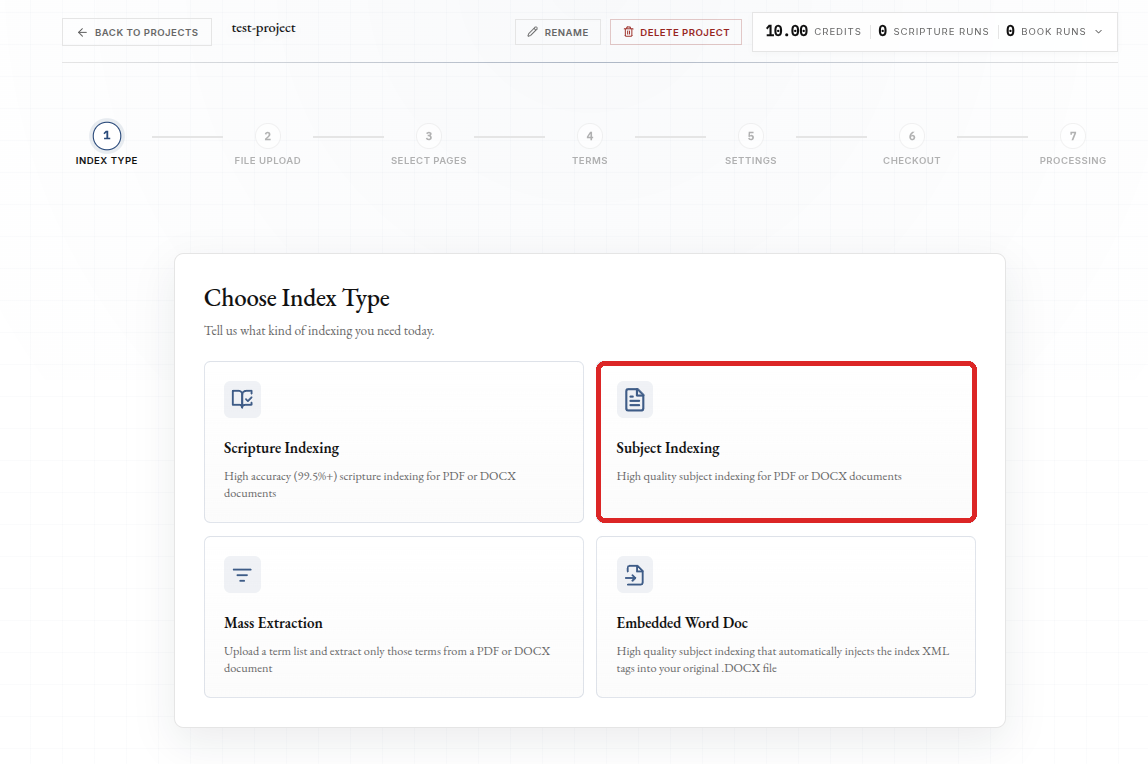The width and height of the screenshot is (1148, 764).
Task: Choose the Scripture Indexing card title
Action: (281, 448)
